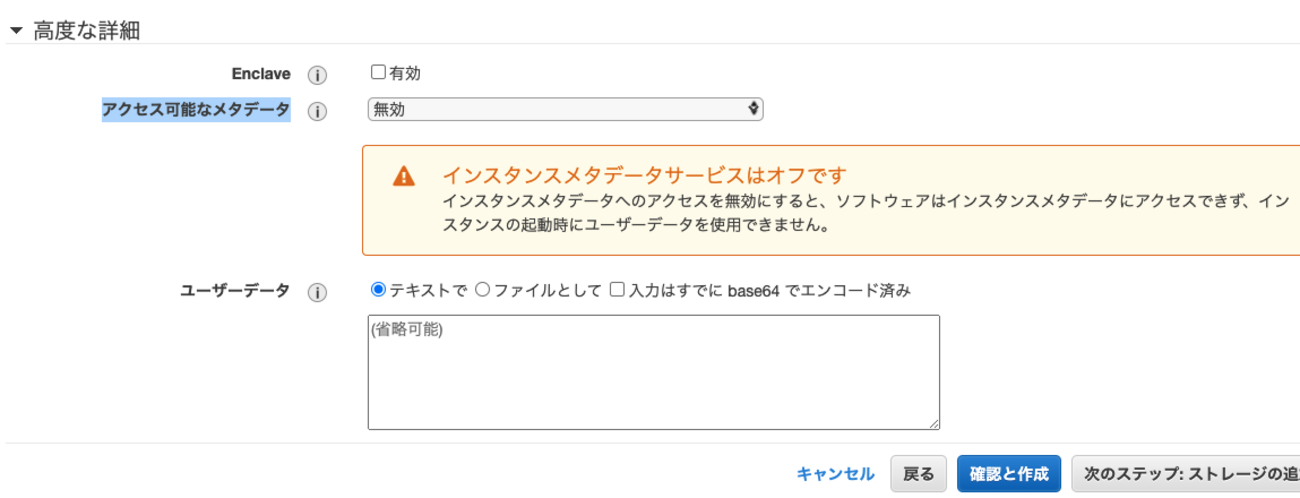Image resolution: width=1300 pixels, height=498 pixels.
Task: Click the orange warning triangle icon
Action: click(403, 177)
